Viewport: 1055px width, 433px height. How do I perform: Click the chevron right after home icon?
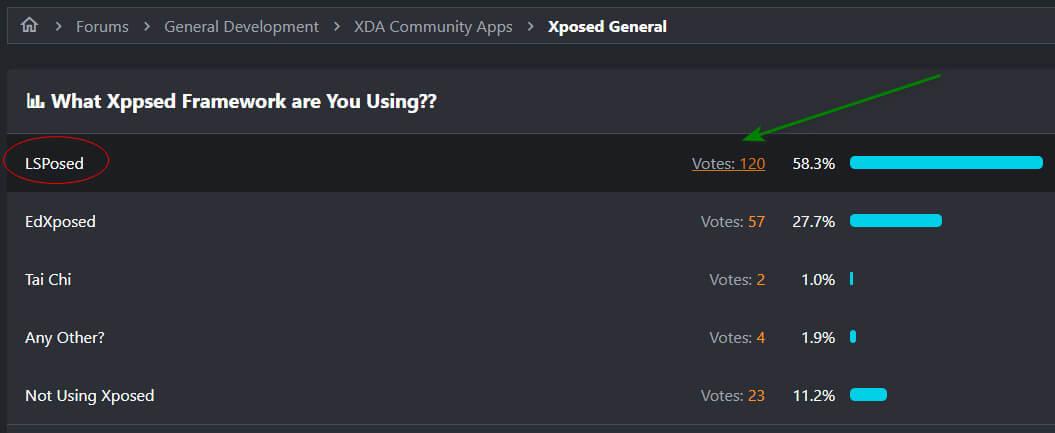[58, 27]
